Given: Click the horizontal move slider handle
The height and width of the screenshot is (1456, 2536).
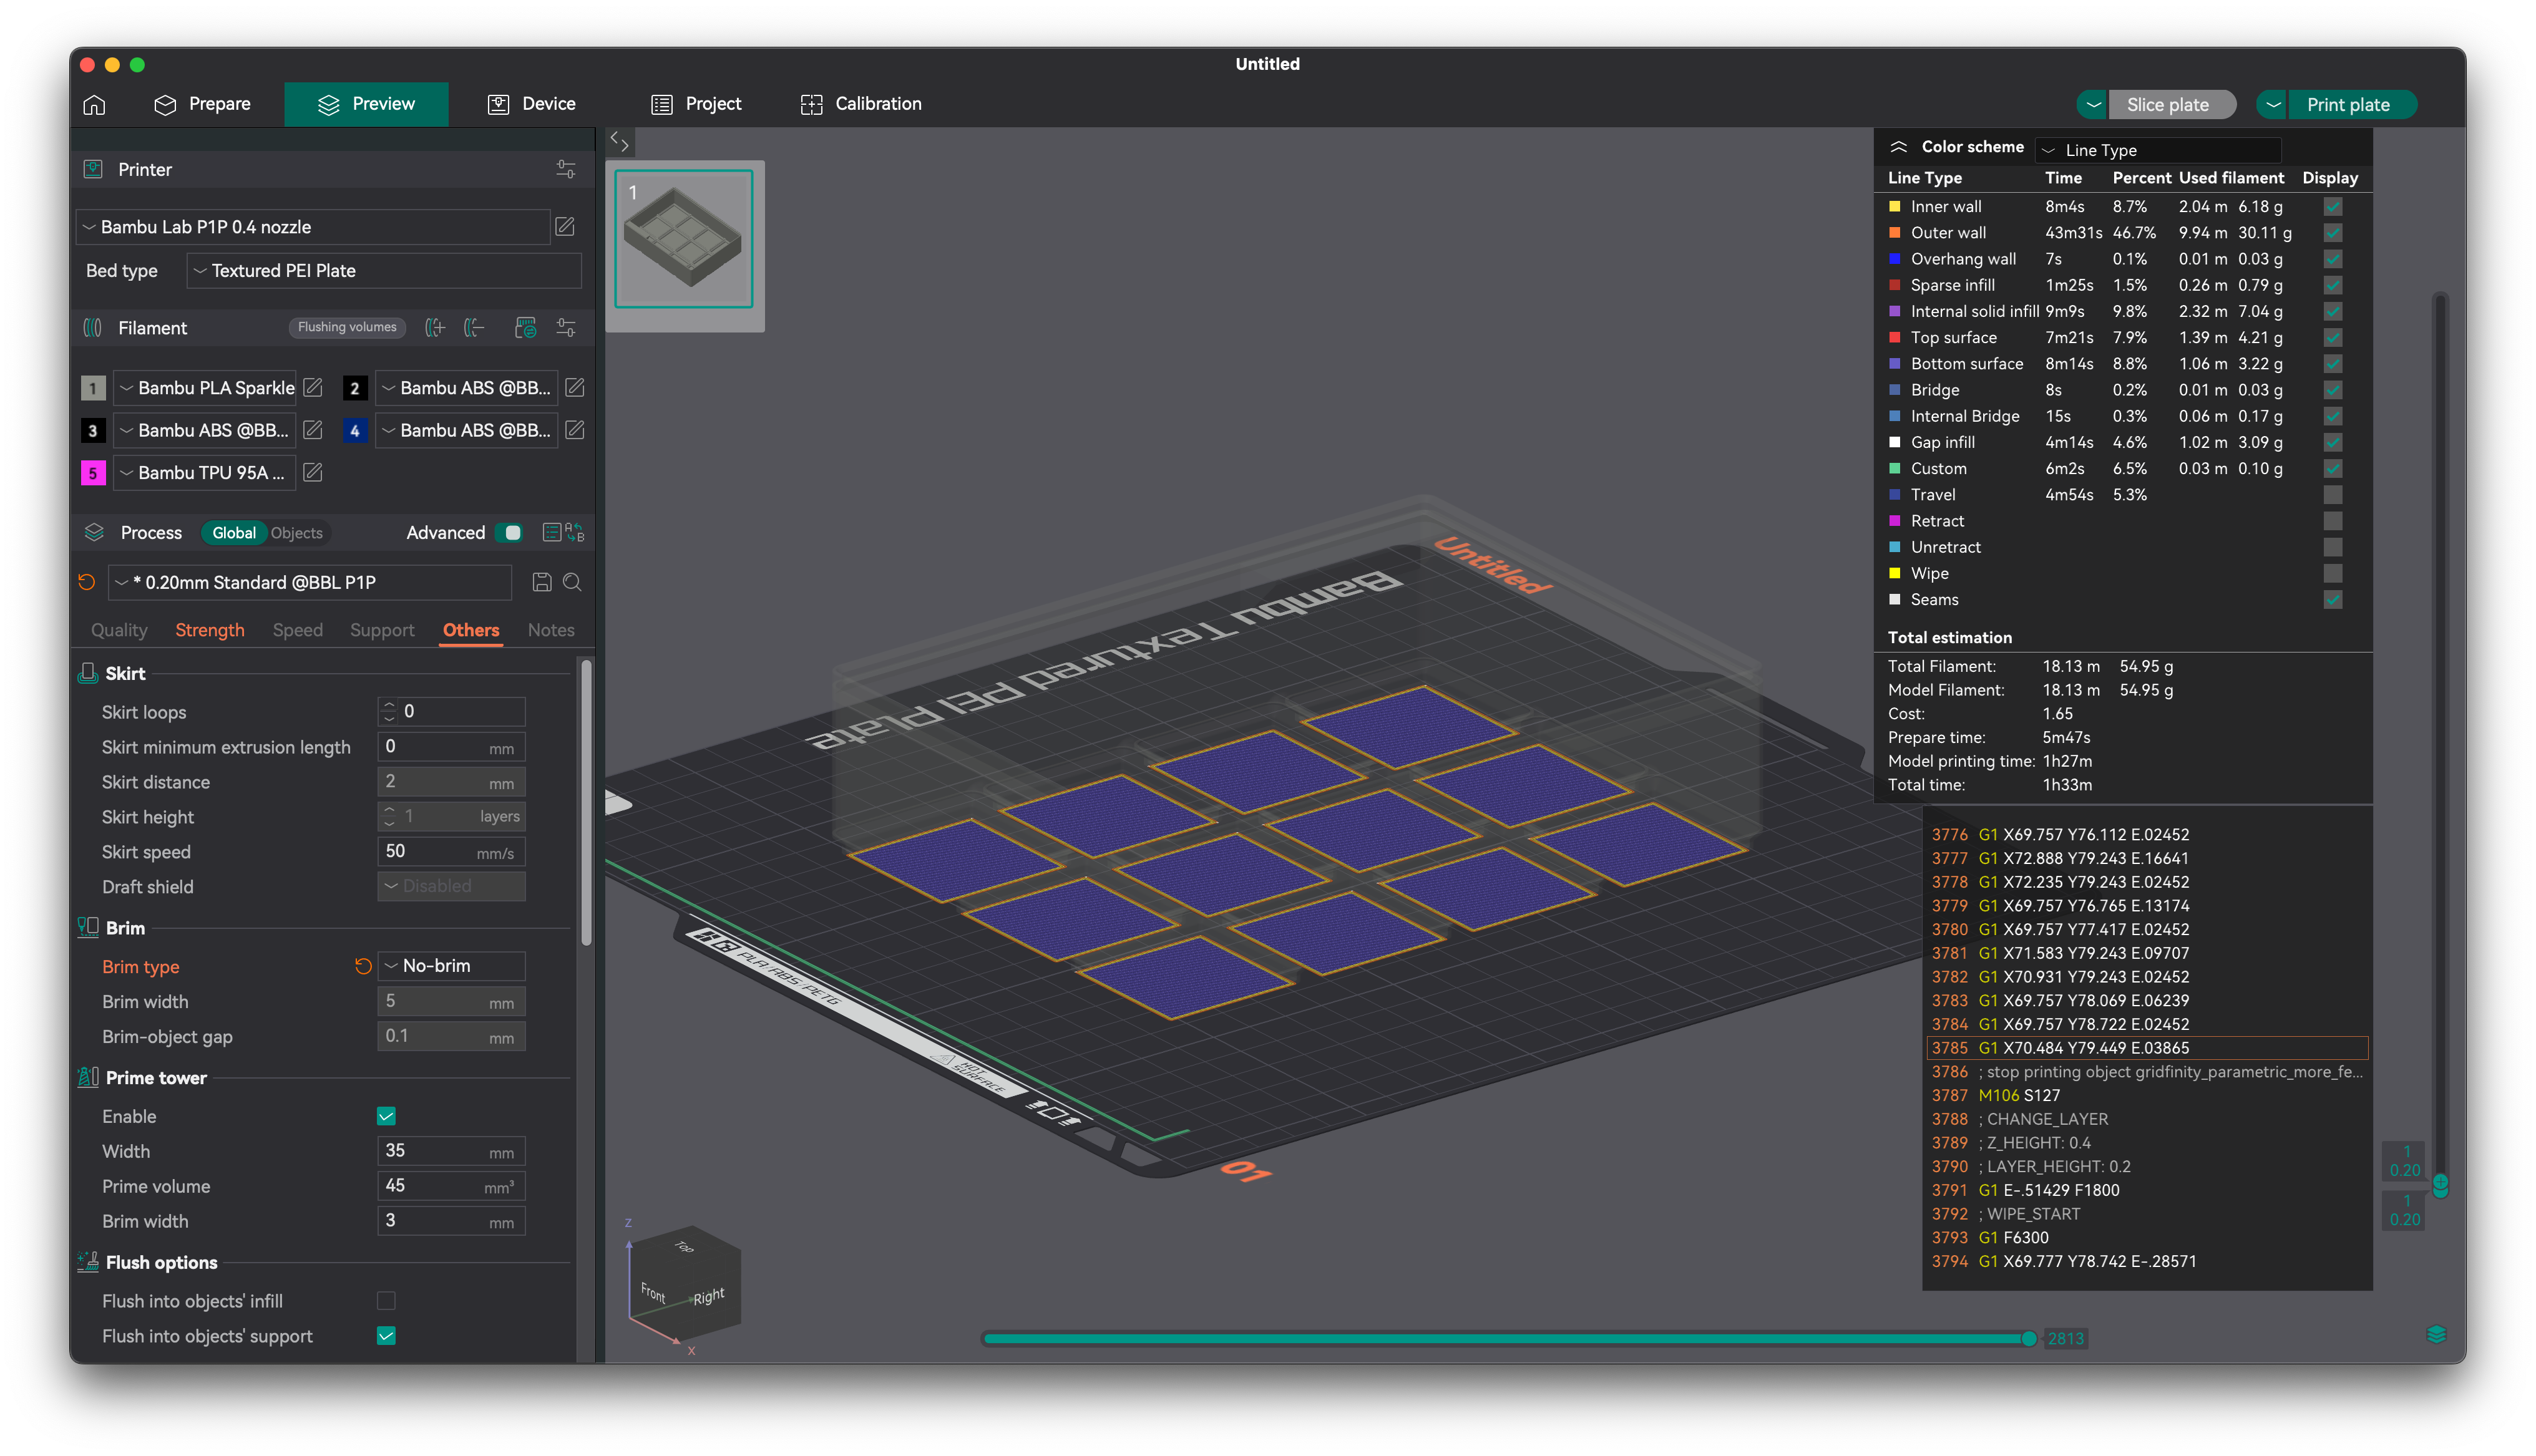Looking at the screenshot, I should (x=2029, y=1338).
